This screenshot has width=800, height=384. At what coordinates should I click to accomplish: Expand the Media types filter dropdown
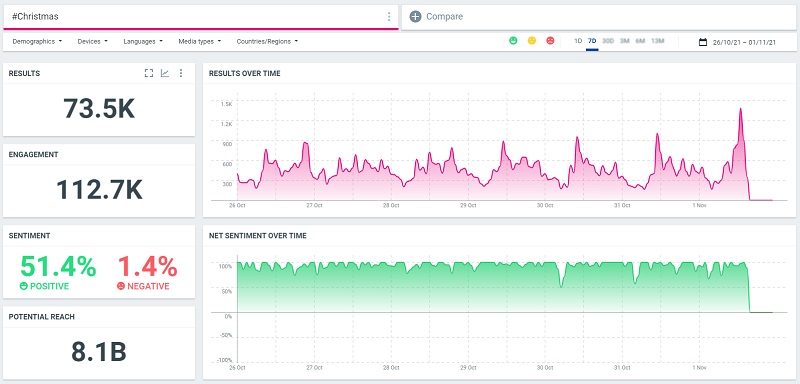coord(199,42)
